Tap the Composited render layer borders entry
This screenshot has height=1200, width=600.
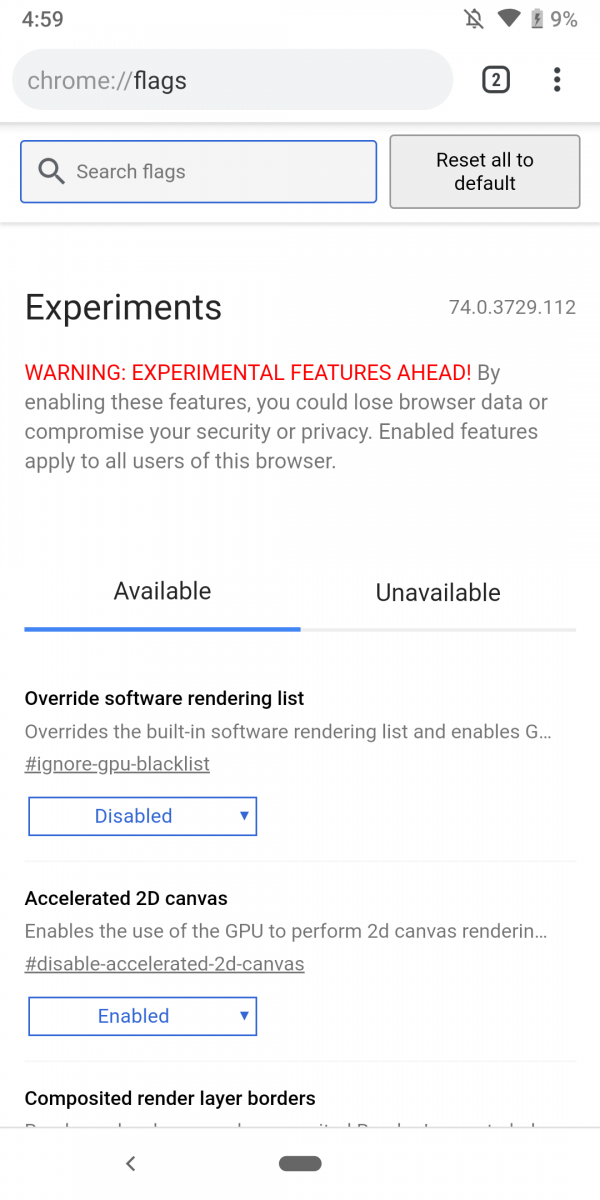[x=170, y=1098]
